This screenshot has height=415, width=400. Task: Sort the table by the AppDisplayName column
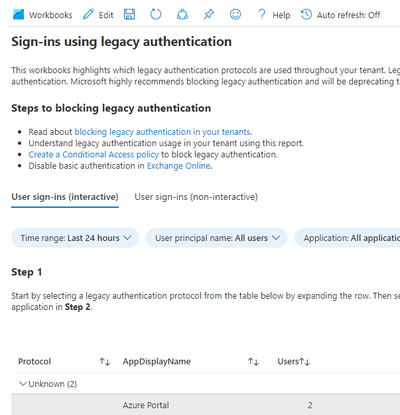tap(253, 362)
